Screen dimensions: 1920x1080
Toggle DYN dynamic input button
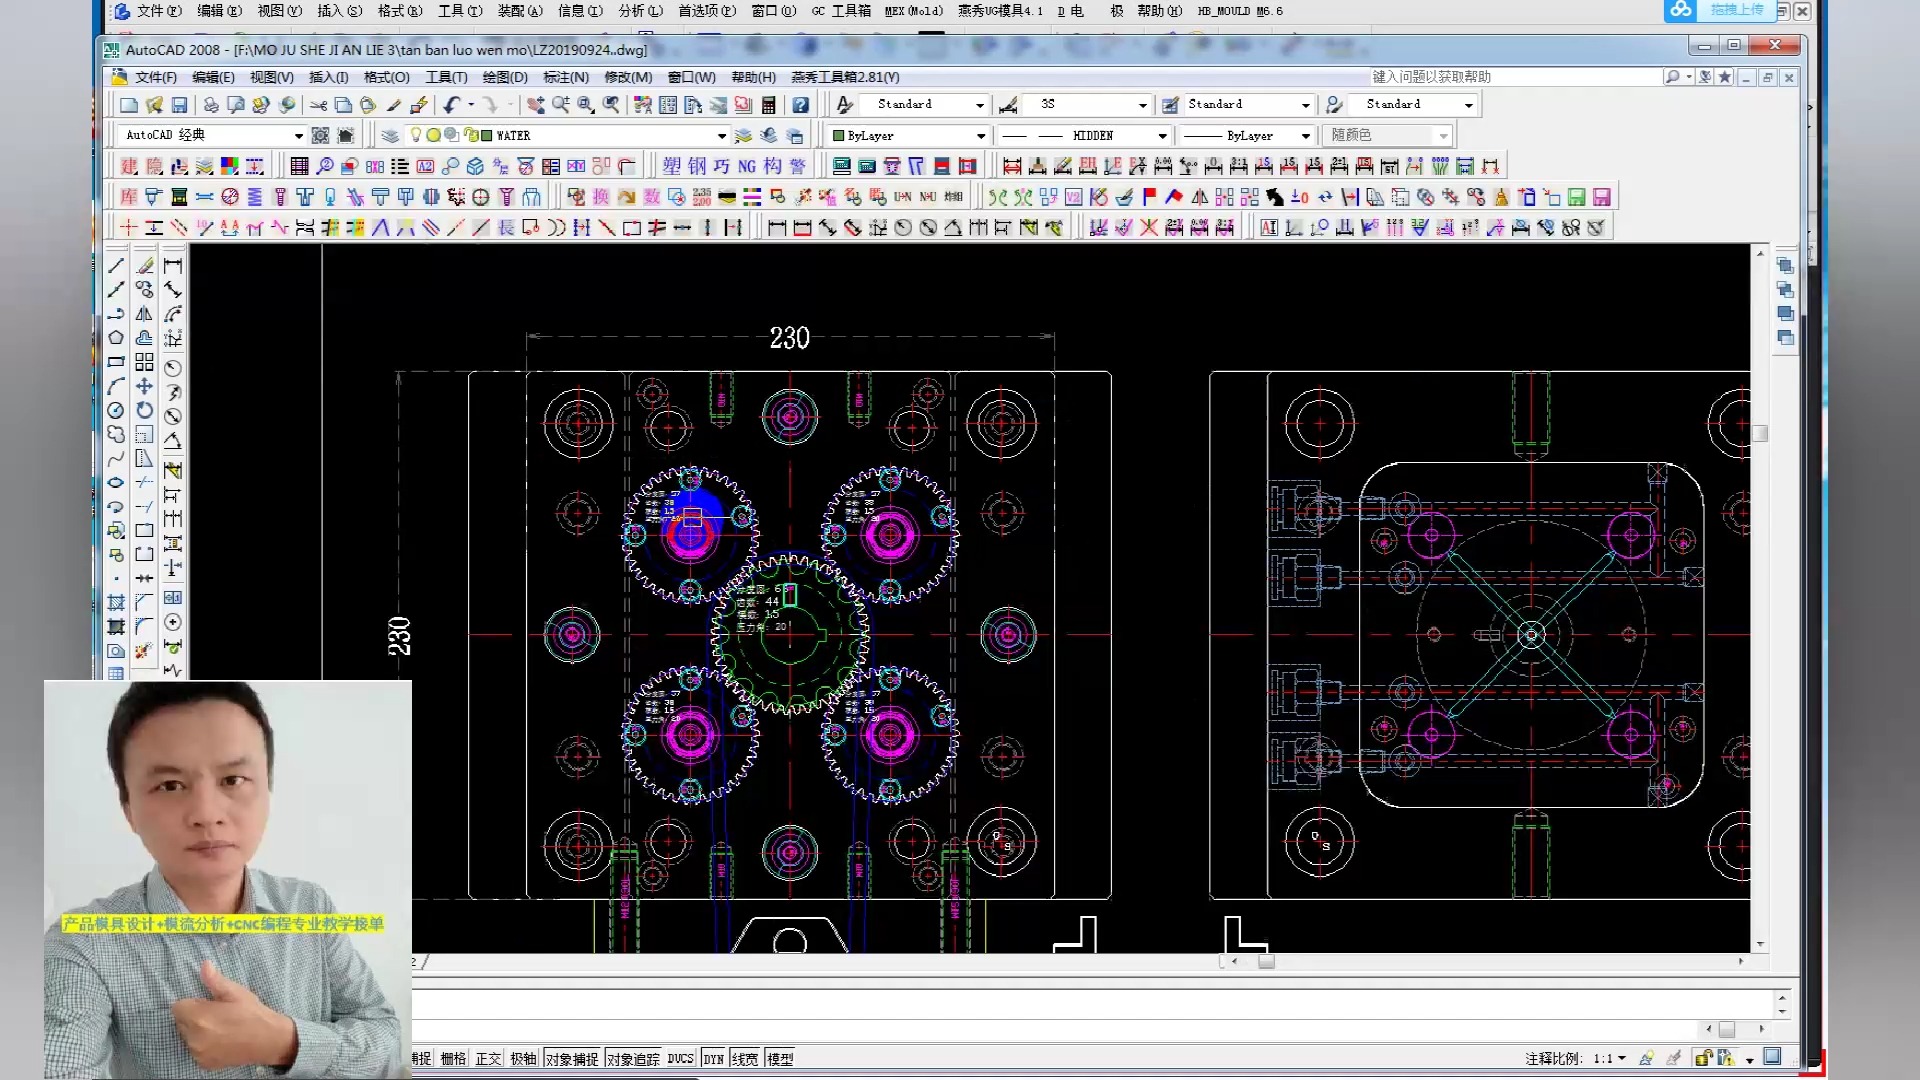pos(713,1059)
